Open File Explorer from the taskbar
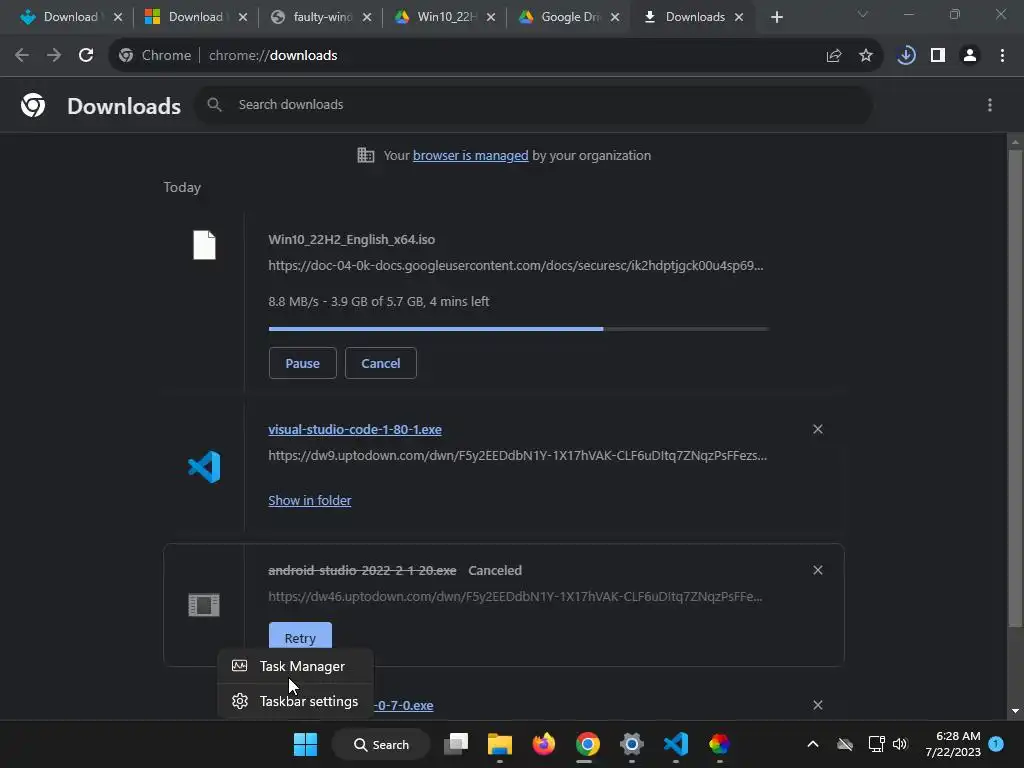This screenshot has height=768, width=1024. point(500,744)
